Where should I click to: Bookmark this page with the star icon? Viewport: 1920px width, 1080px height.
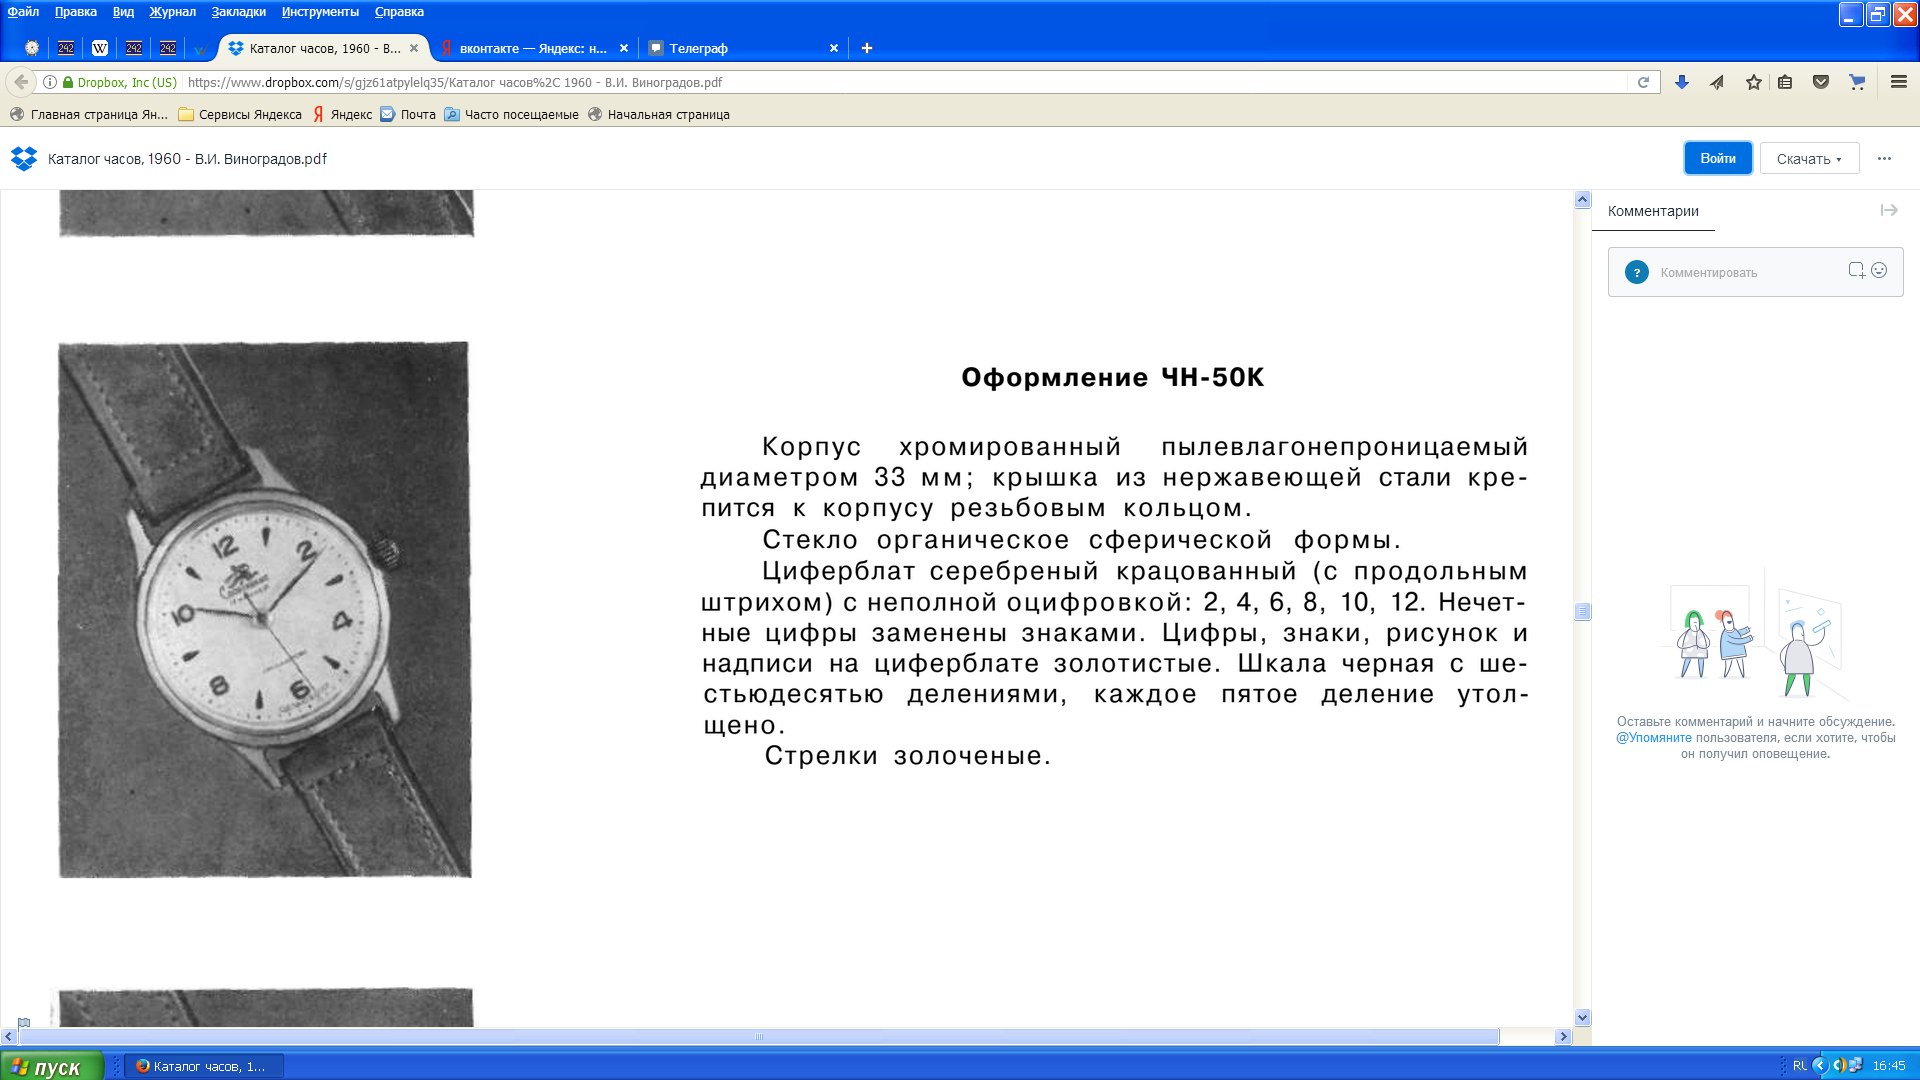[x=1753, y=82]
